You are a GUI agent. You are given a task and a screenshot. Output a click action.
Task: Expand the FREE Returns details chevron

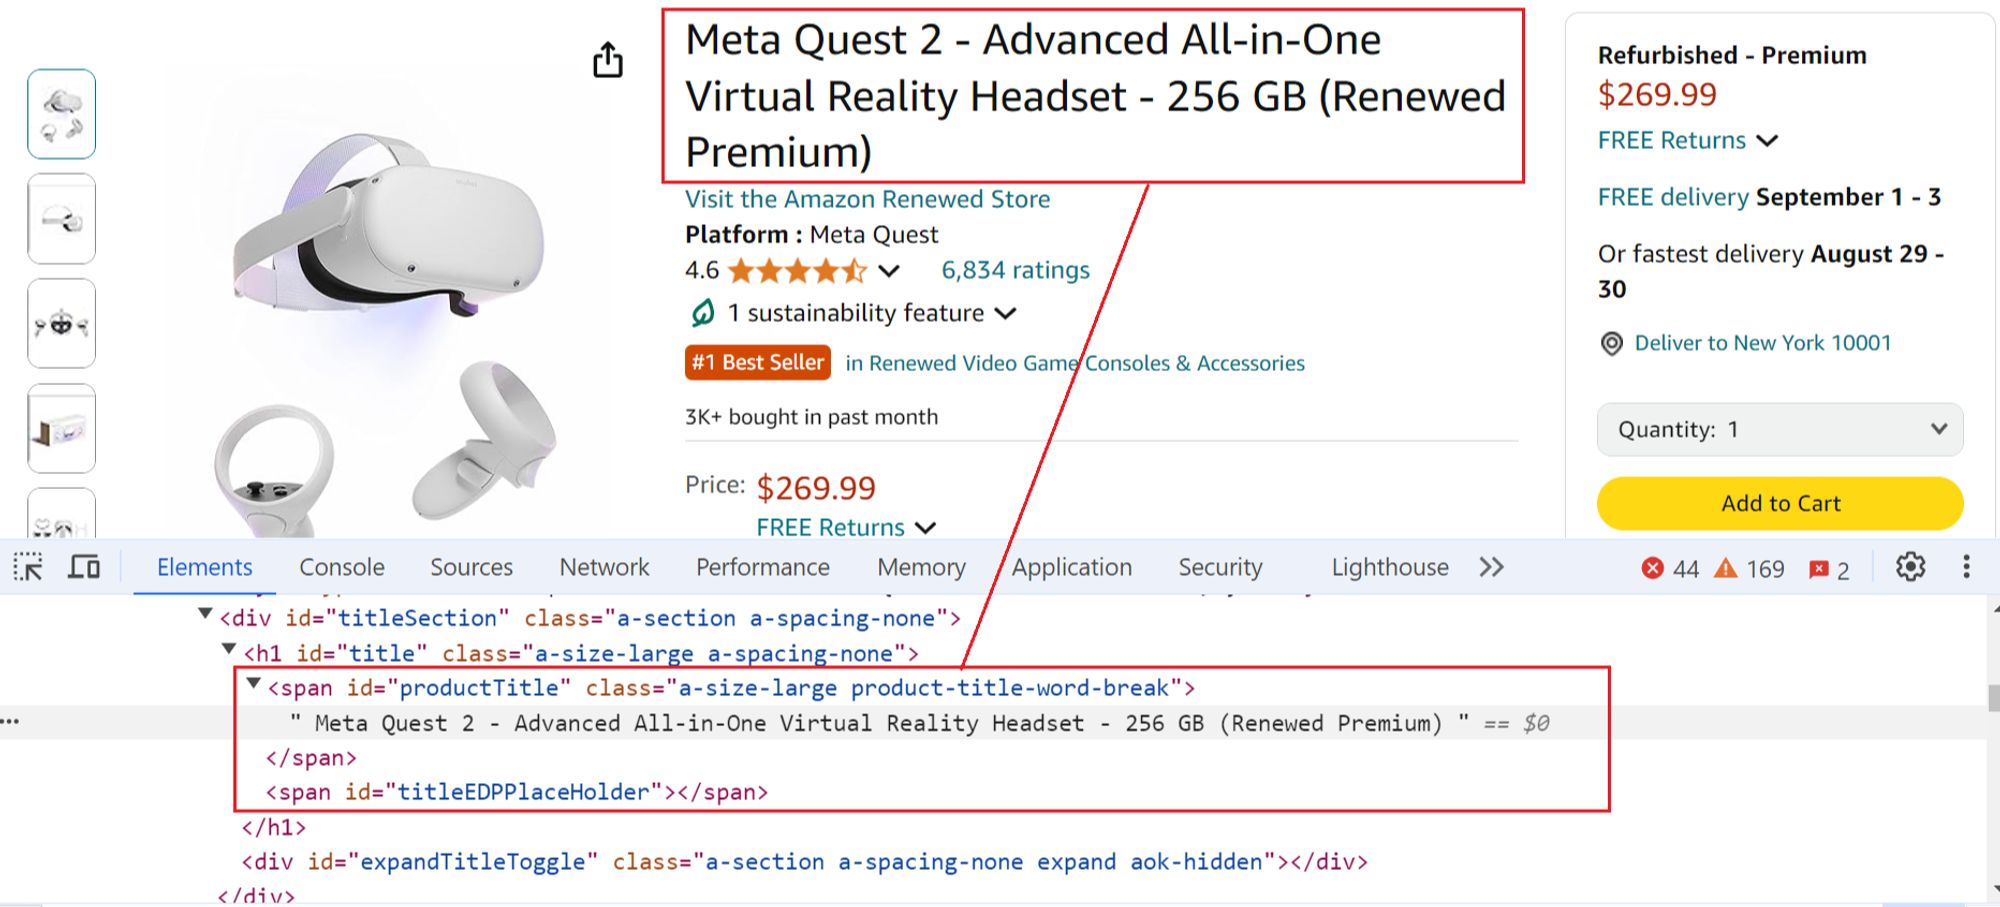pyautogui.click(x=1768, y=141)
